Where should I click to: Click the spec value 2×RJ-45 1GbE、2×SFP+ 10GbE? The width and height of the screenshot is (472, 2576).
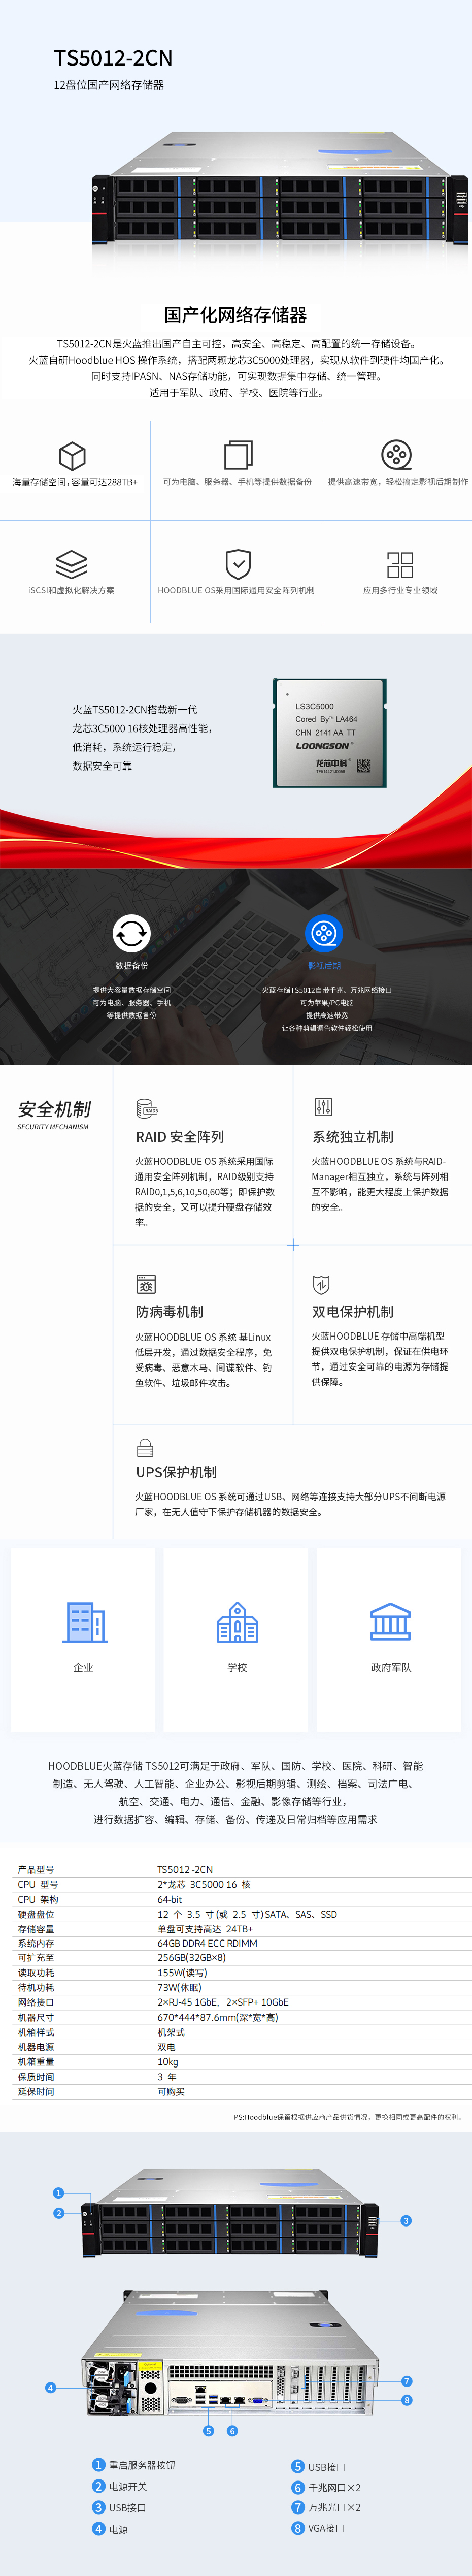coord(223,2002)
